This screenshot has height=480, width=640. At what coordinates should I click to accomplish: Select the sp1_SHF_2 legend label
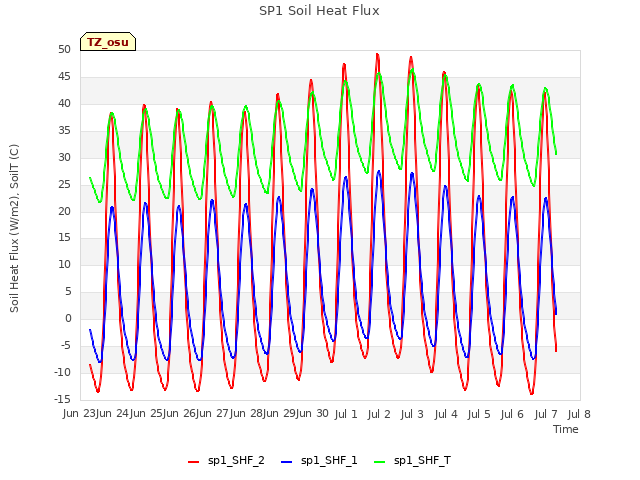click(236, 460)
